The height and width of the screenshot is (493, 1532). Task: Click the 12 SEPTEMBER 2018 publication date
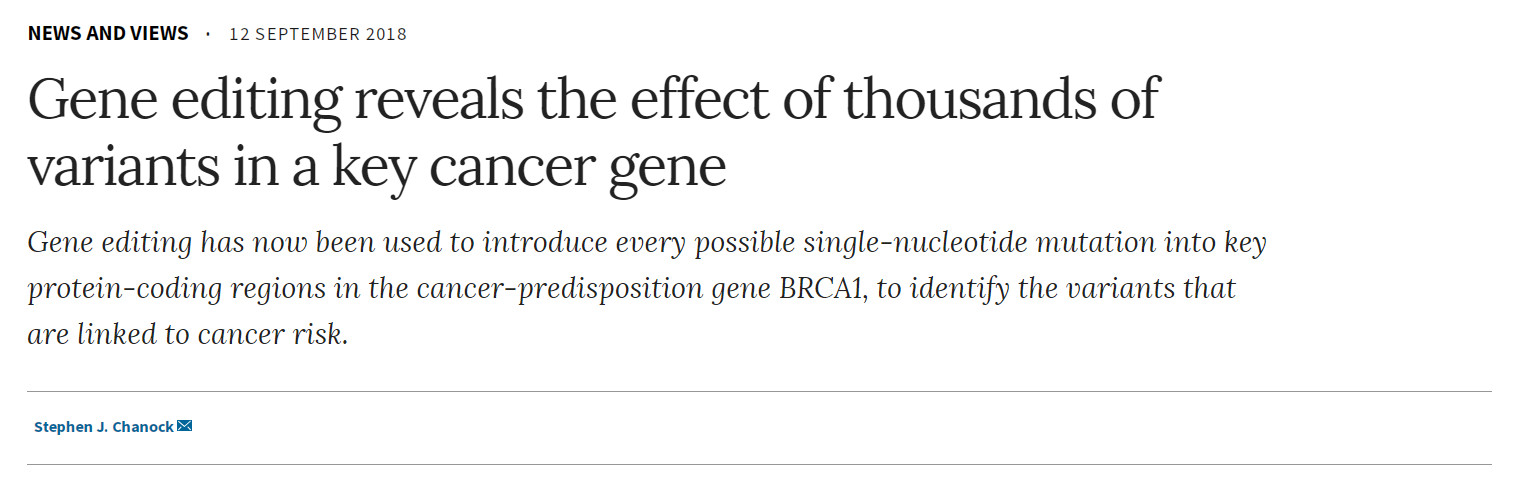(x=318, y=34)
